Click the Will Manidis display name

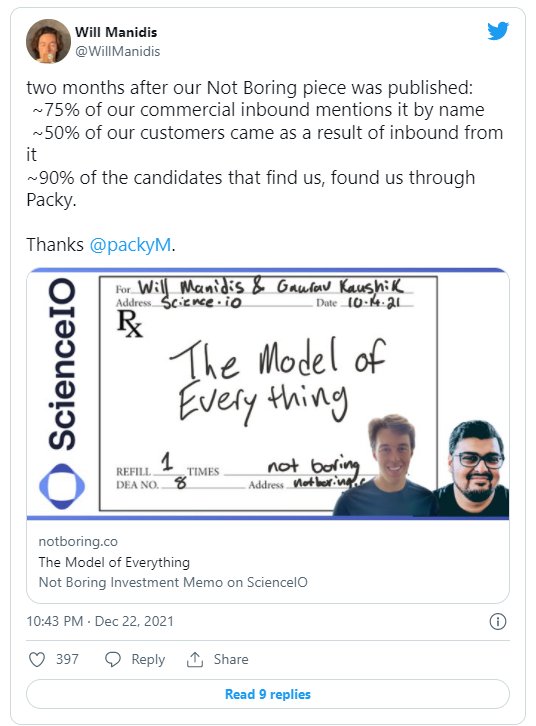(x=116, y=32)
